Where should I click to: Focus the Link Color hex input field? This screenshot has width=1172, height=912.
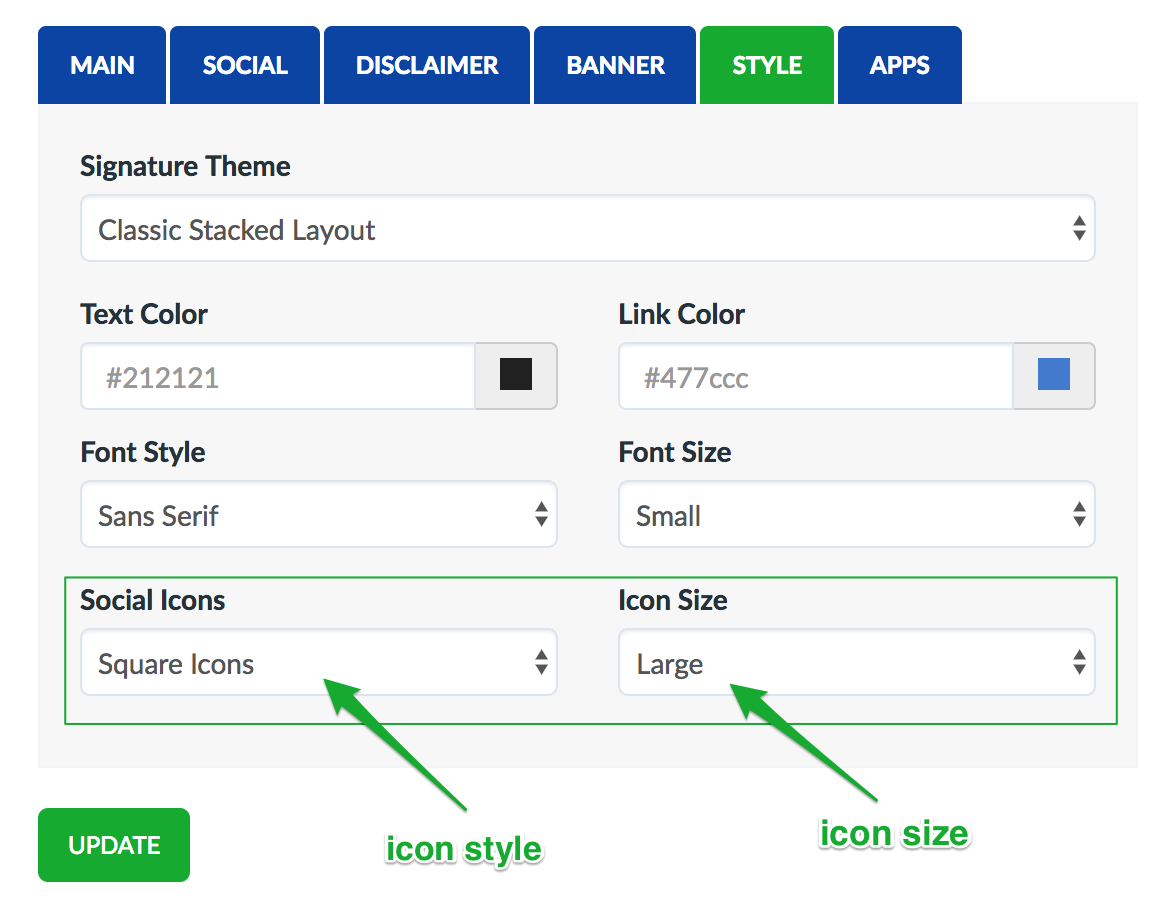pos(815,377)
